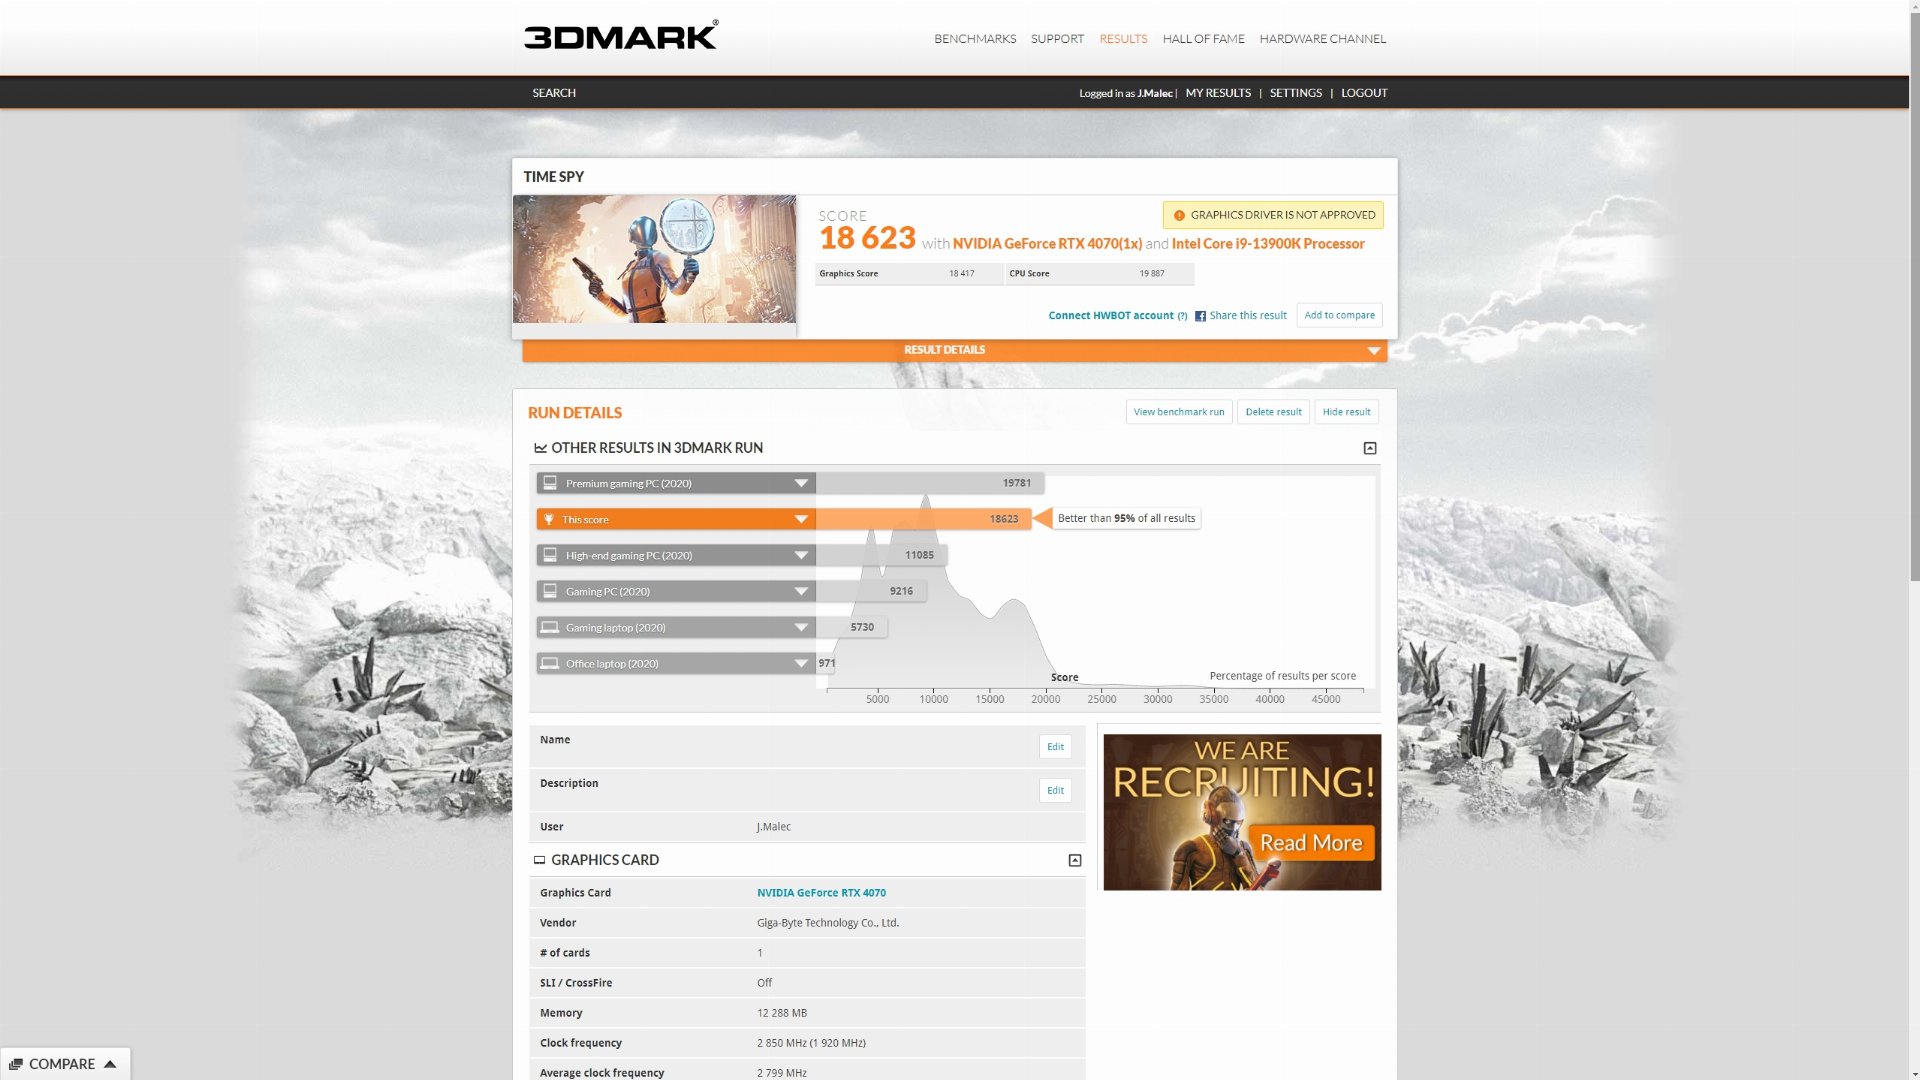This screenshot has height=1080, width=1920.
Task: Click the CPU Score value 19 887
Action: (1151, 273)
